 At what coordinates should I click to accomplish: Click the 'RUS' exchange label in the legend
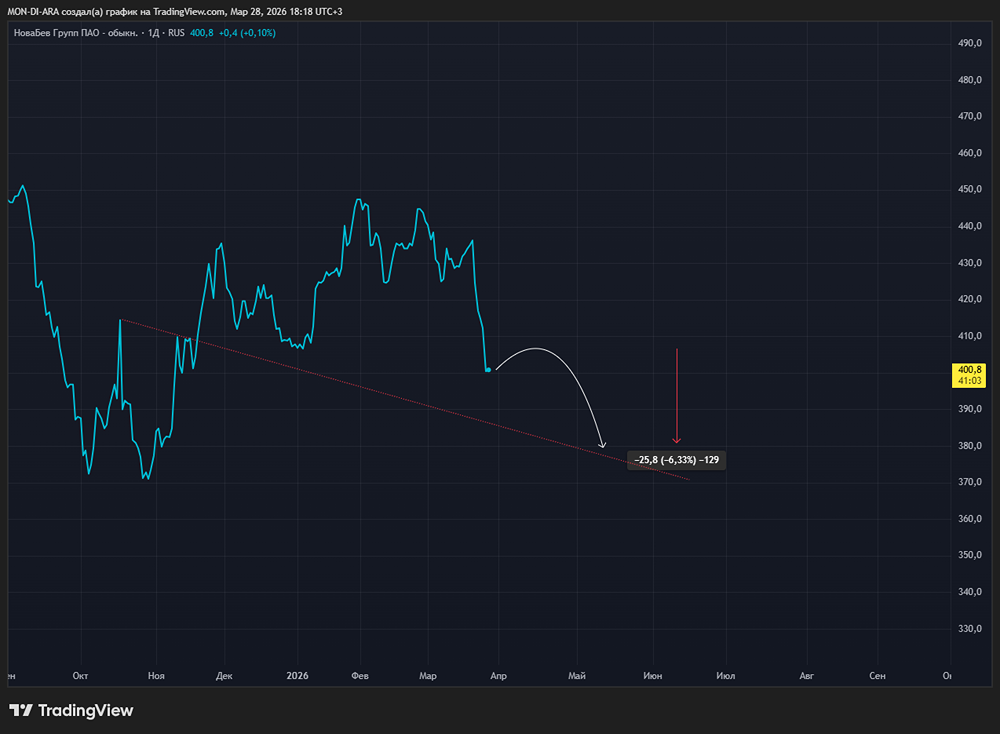pyautogui.click(x=176, y=33)
